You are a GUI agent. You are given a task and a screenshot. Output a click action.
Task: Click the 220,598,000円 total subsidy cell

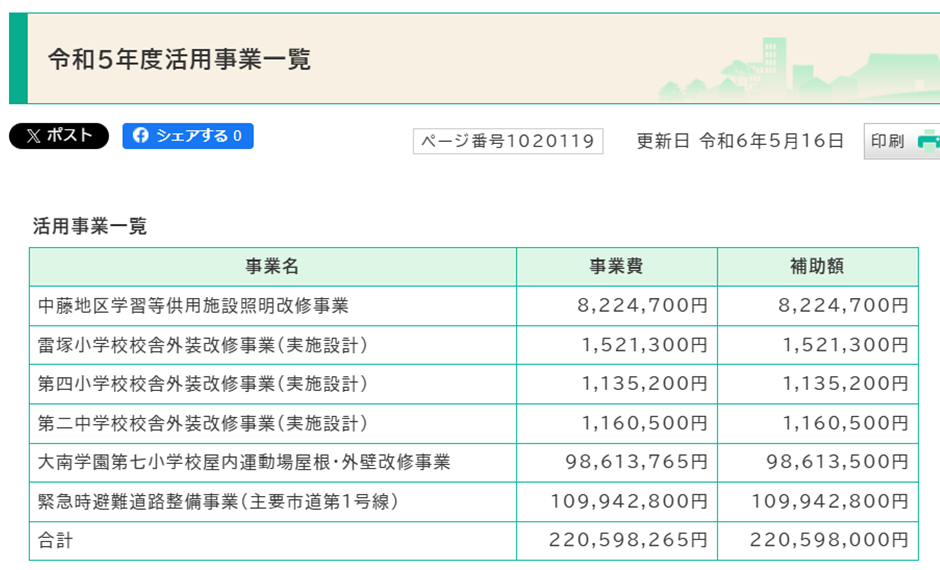[829, 541]
